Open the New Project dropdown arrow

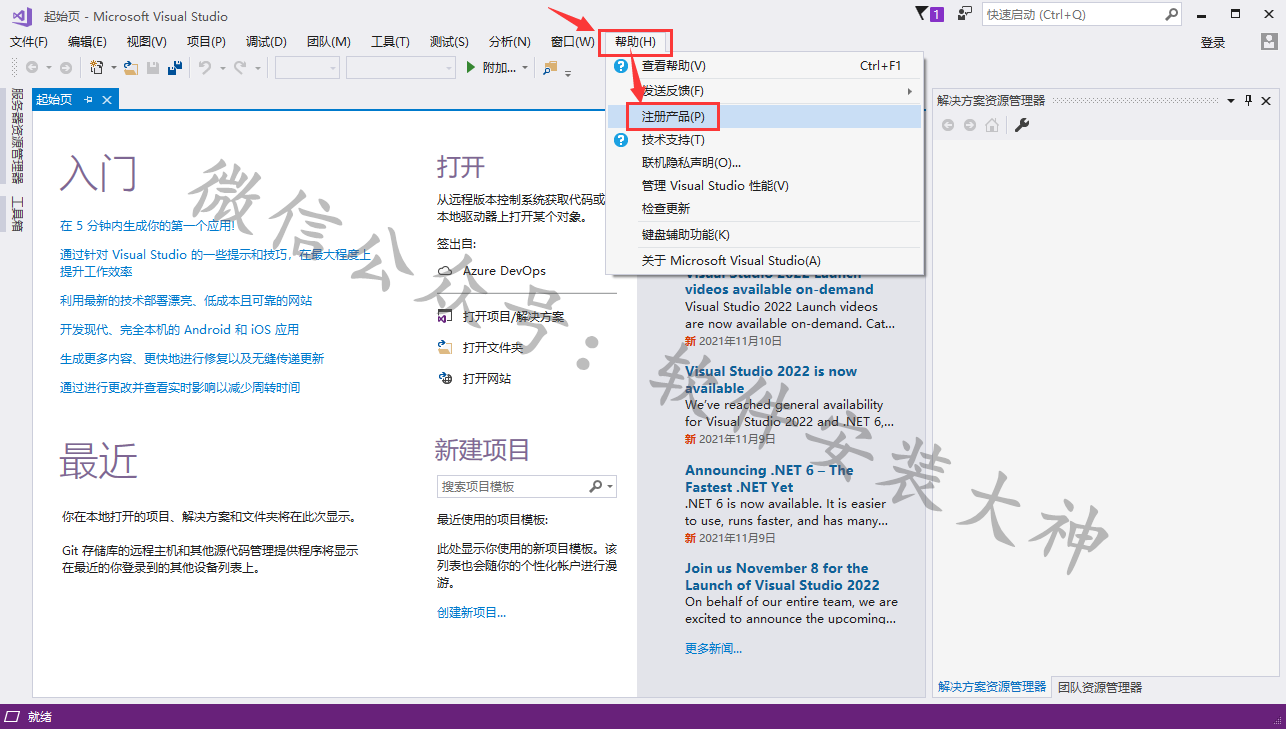[x=113, y=68]
